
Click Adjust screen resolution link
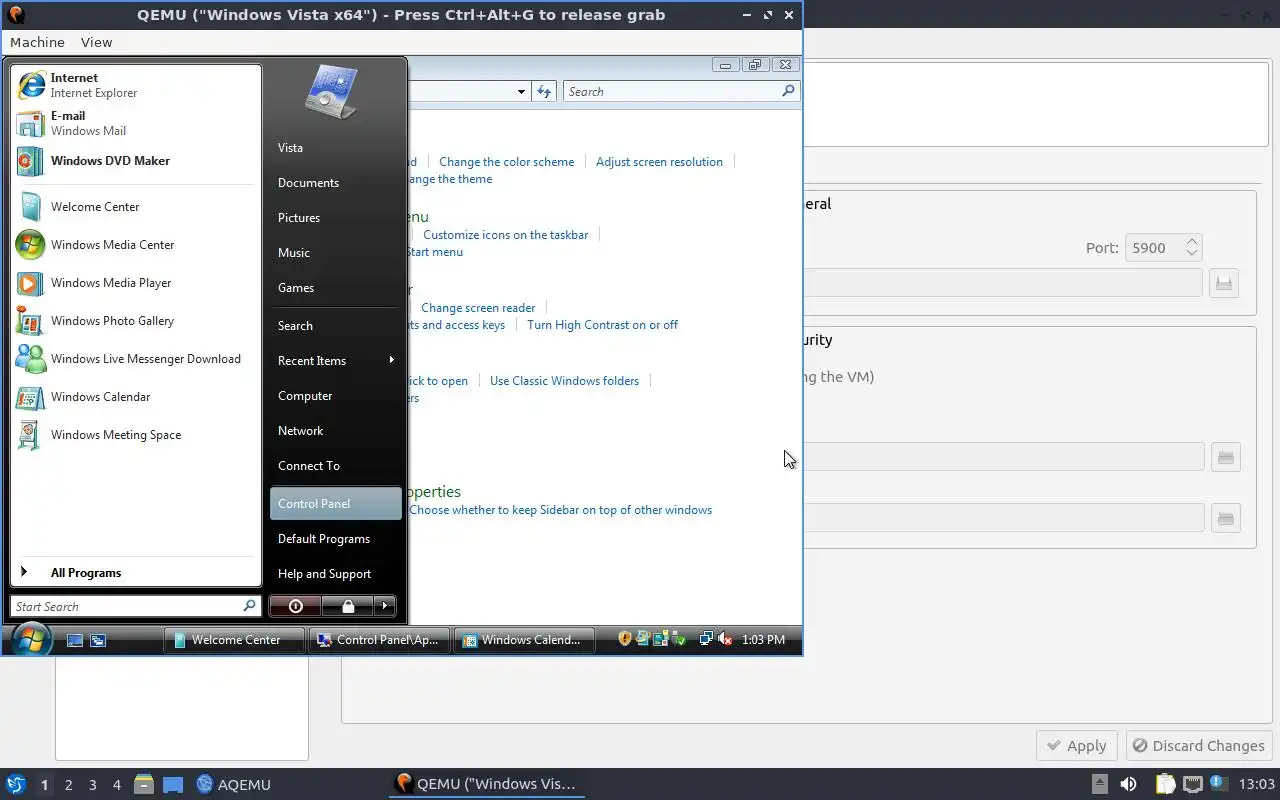pyautogui.click(x=659, y=162)
